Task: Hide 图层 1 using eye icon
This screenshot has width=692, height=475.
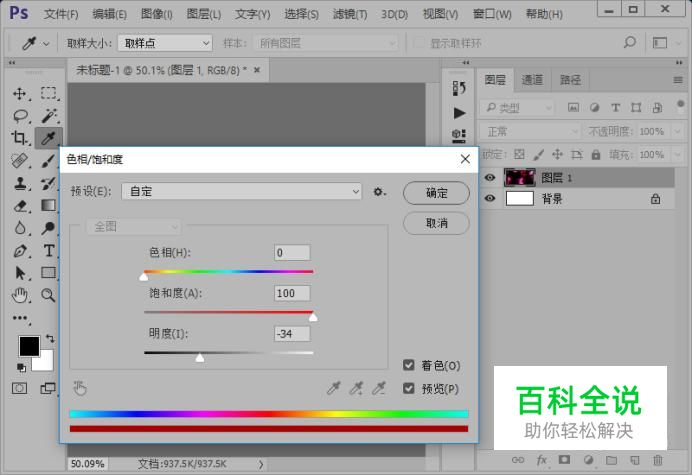Action: click(489, 177)
